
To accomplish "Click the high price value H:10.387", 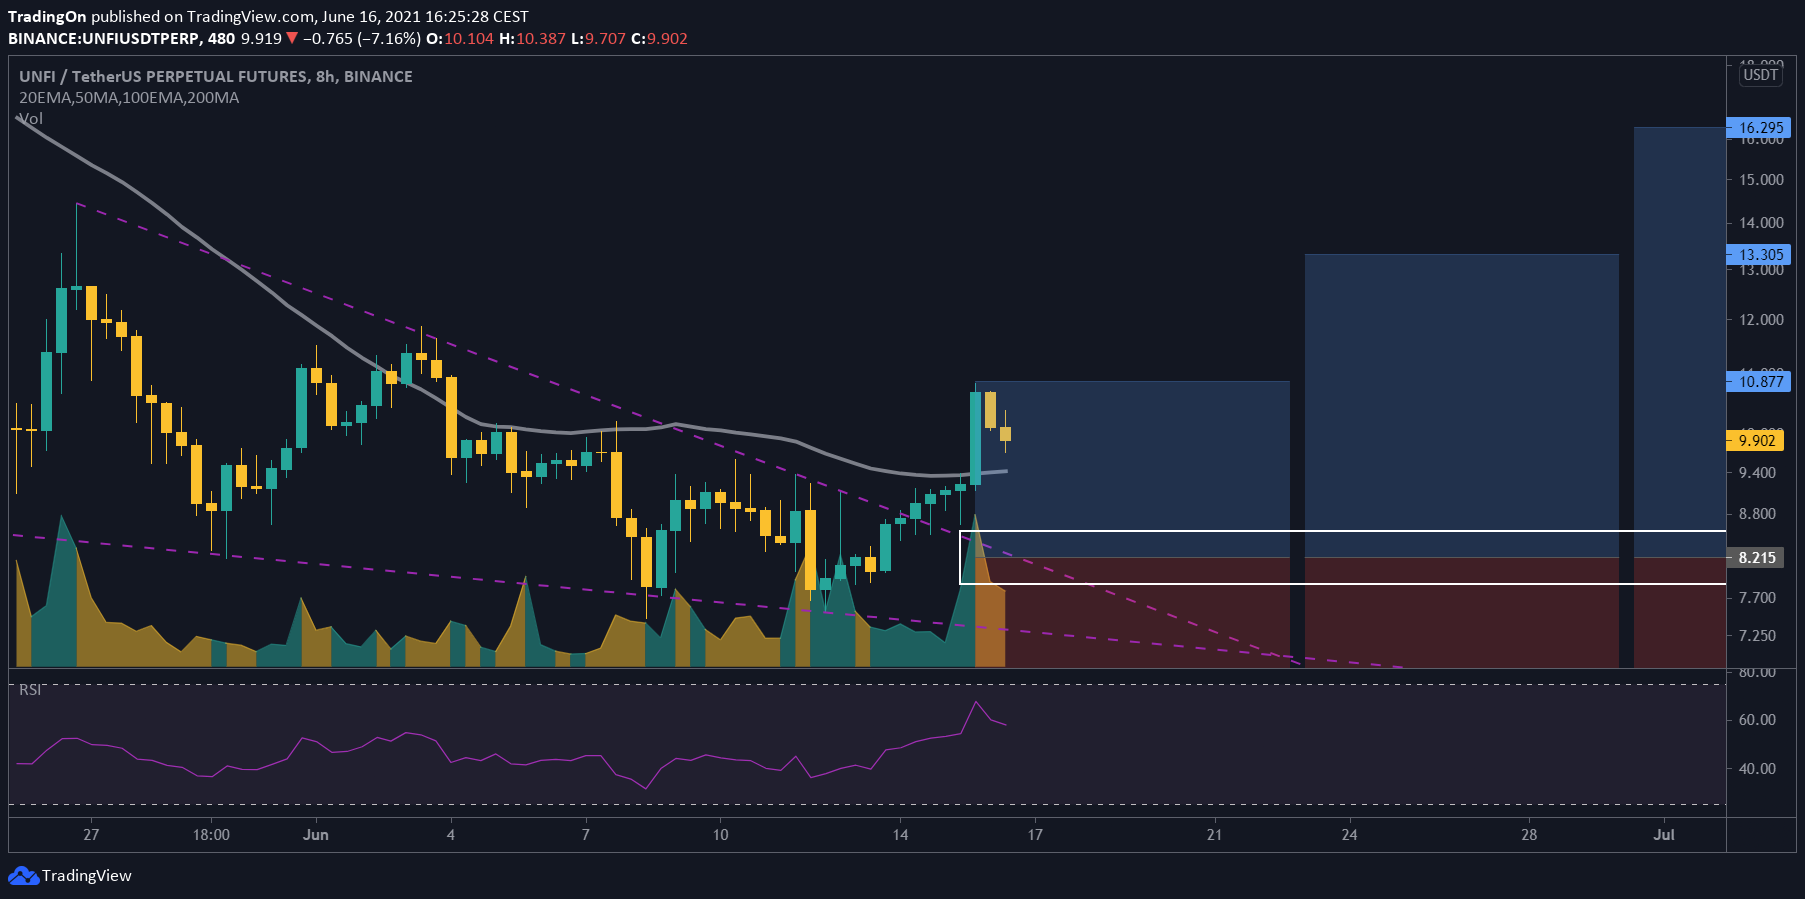I will (x=533, y=39).
